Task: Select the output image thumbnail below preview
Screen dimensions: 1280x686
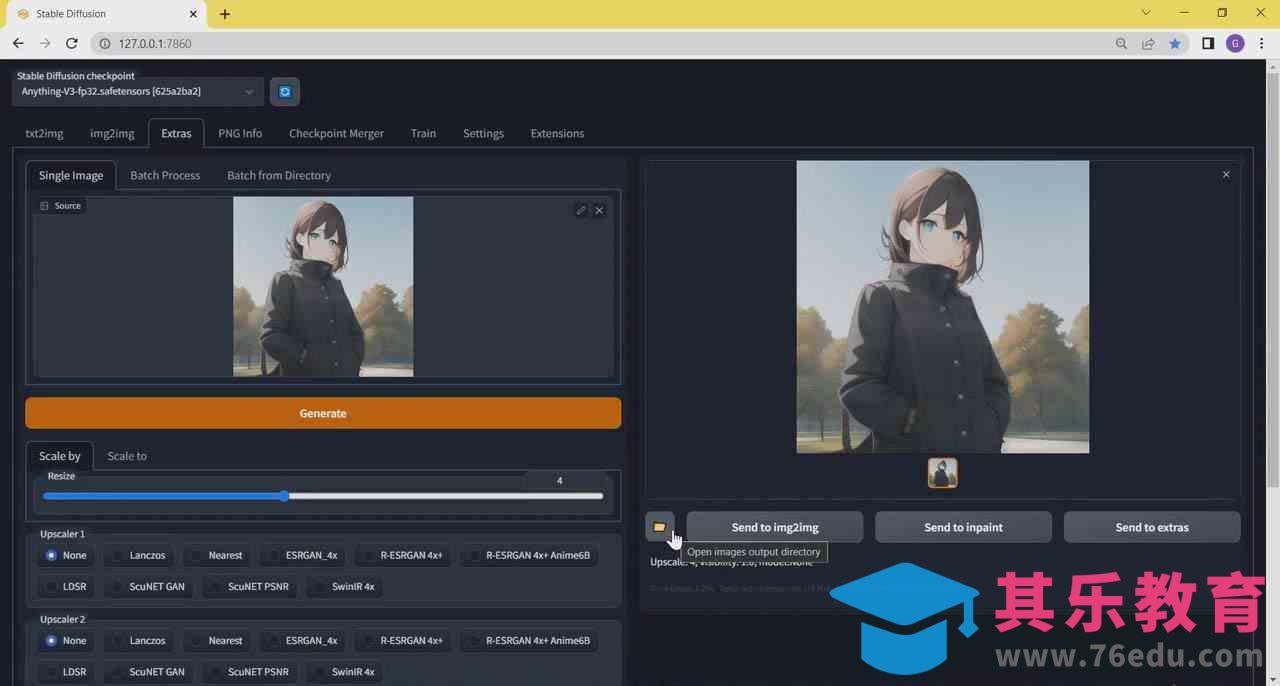Action: [942, 473]
